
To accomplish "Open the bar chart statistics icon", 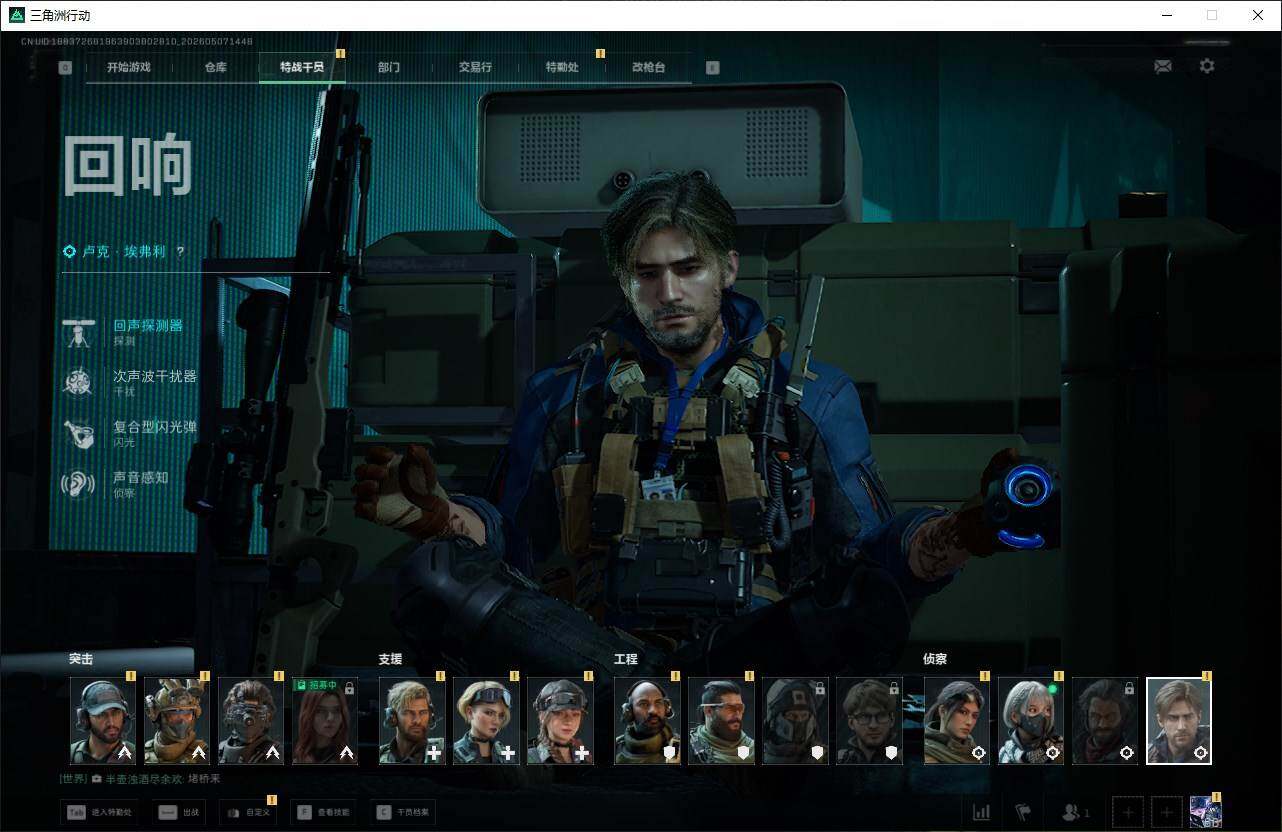I will coord(981,812).
